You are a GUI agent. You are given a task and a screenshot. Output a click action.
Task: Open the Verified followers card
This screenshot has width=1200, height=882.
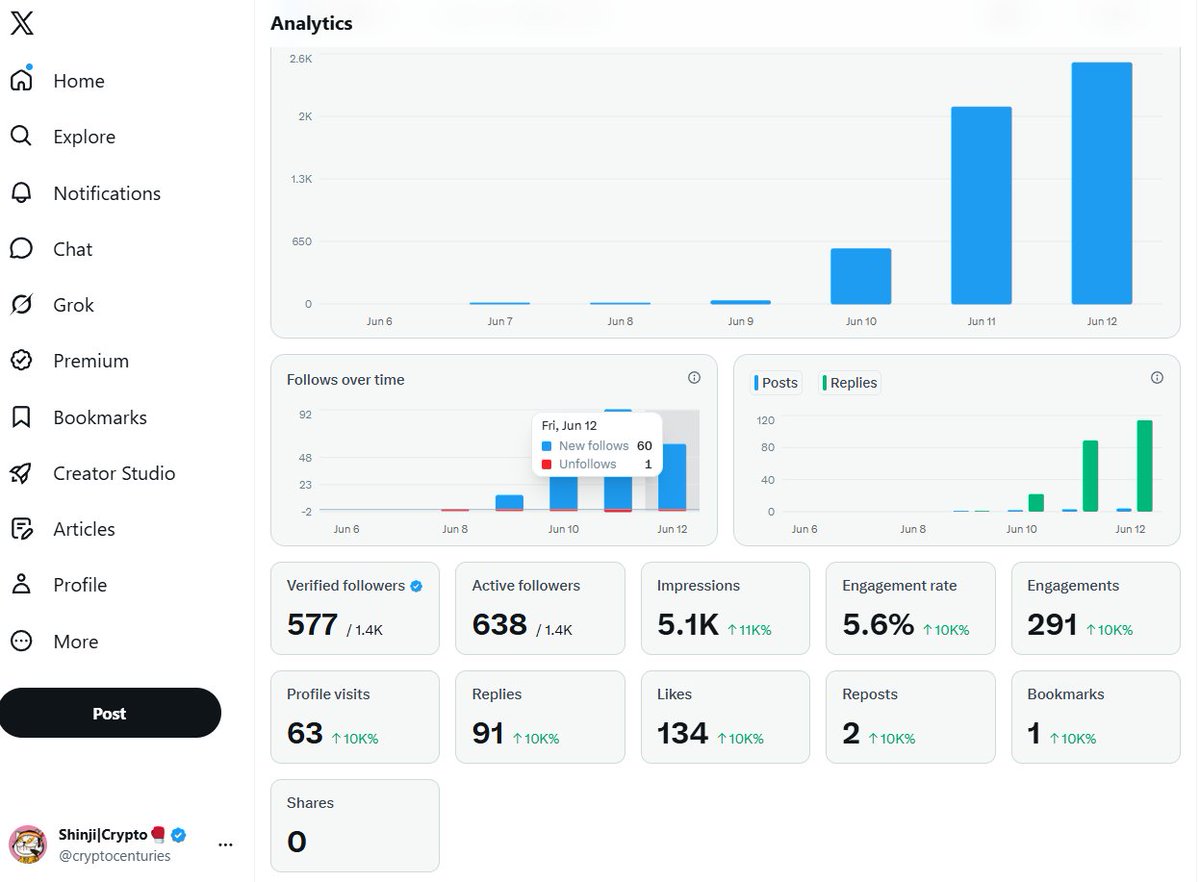click(x=355, y=608)
